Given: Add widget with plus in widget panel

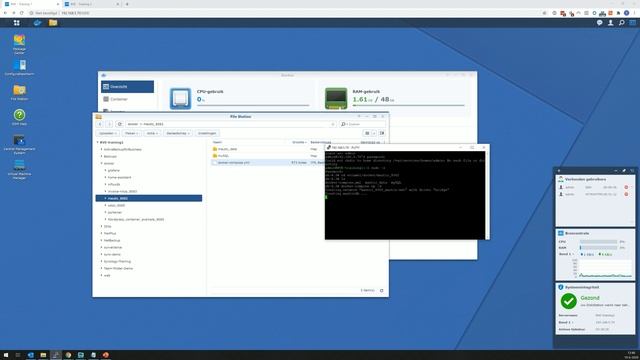Looking at the screenshot, I should 559,171.
